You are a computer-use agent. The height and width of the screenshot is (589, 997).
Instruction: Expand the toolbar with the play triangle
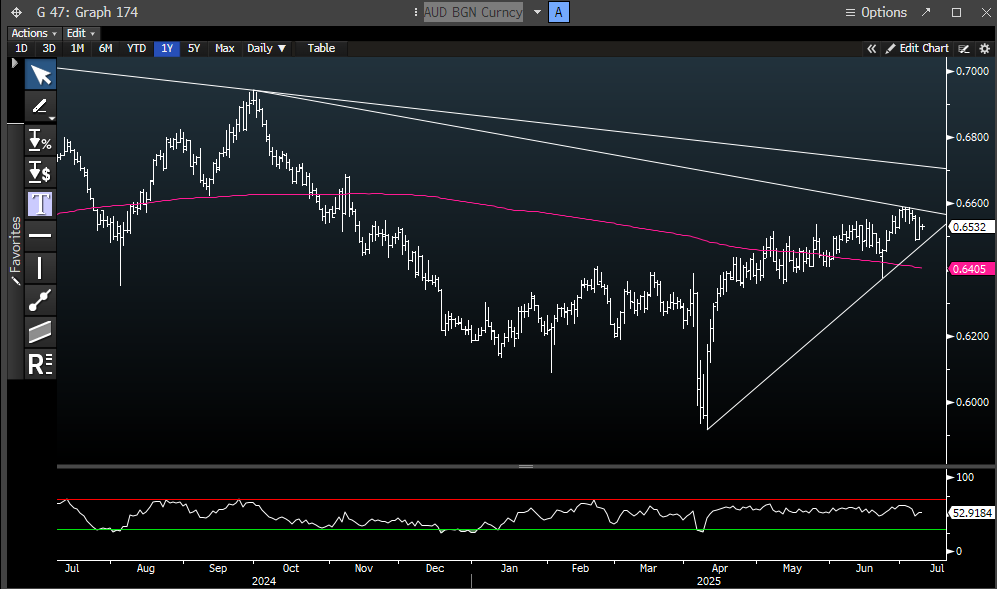(x=15, y=63)
